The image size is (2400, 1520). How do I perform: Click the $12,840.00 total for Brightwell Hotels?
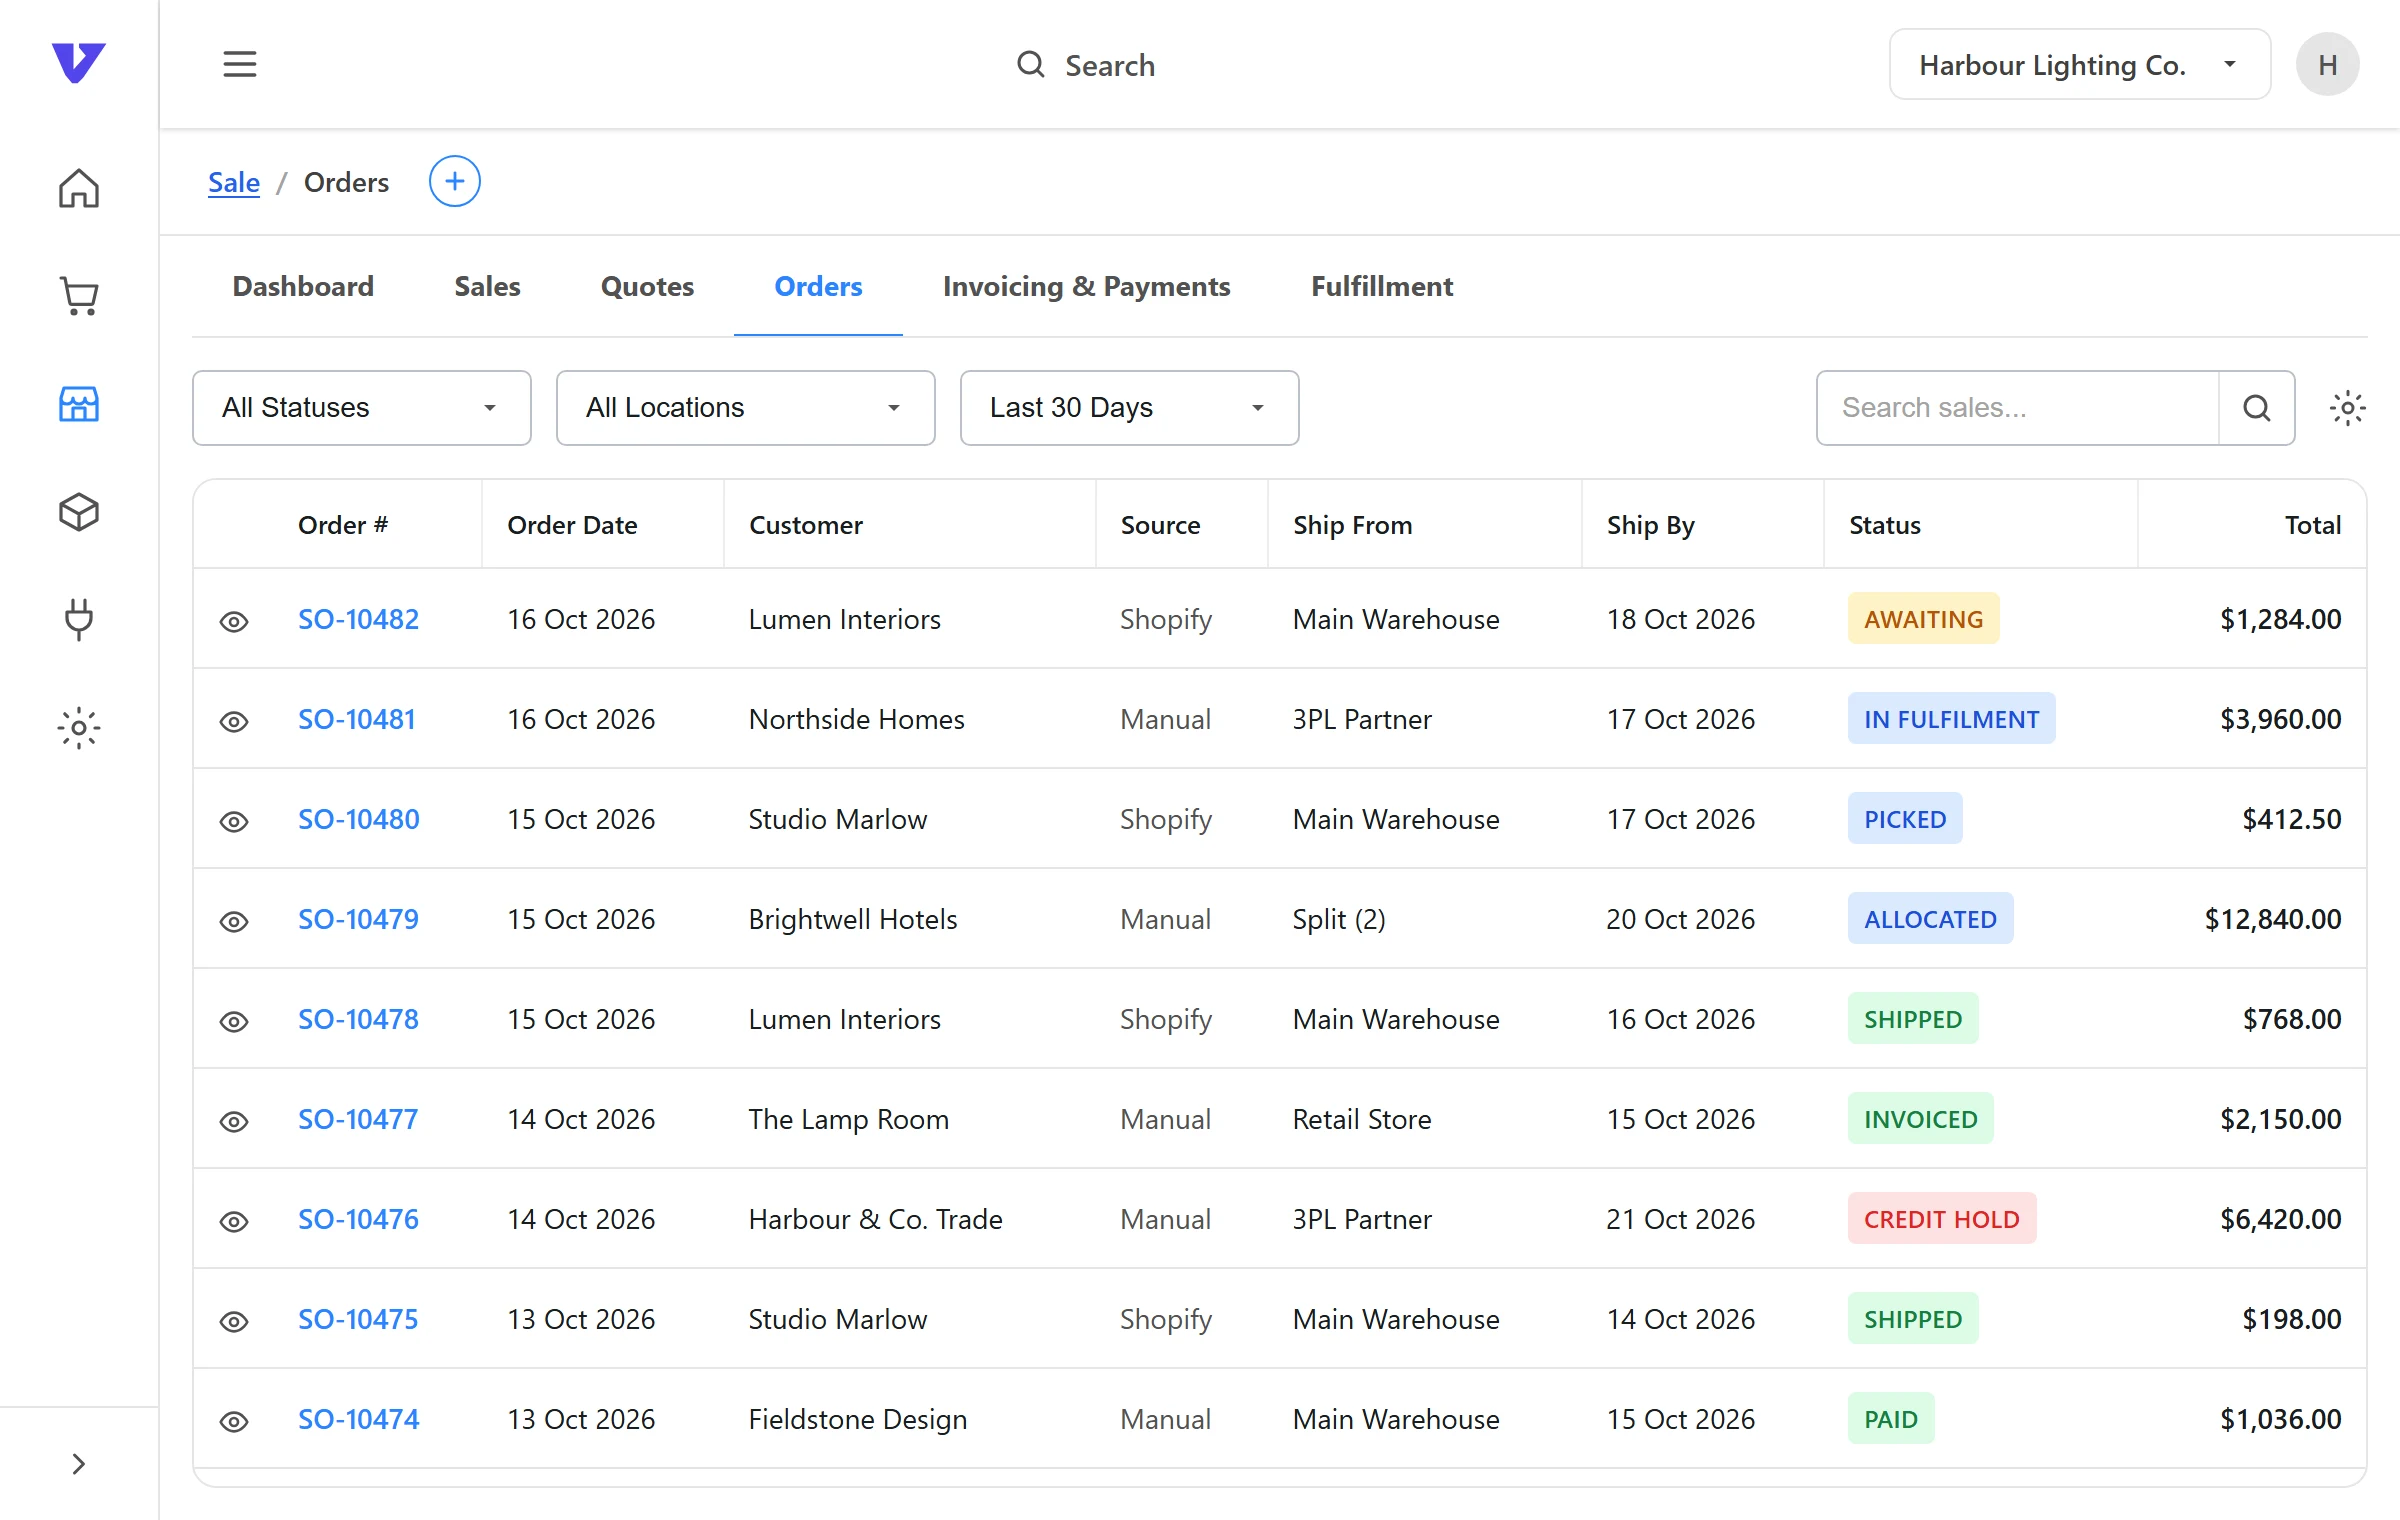(2273, 919)
